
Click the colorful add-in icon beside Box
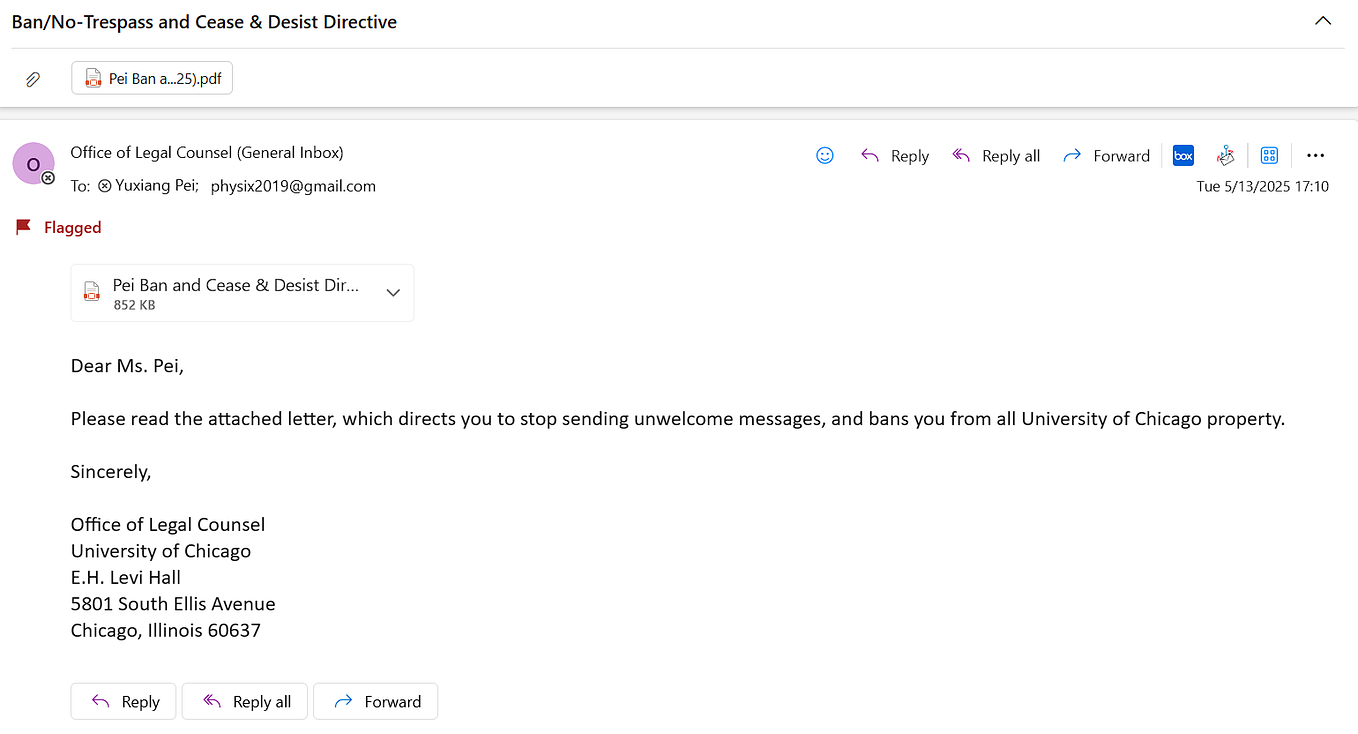pos(1226,155)
